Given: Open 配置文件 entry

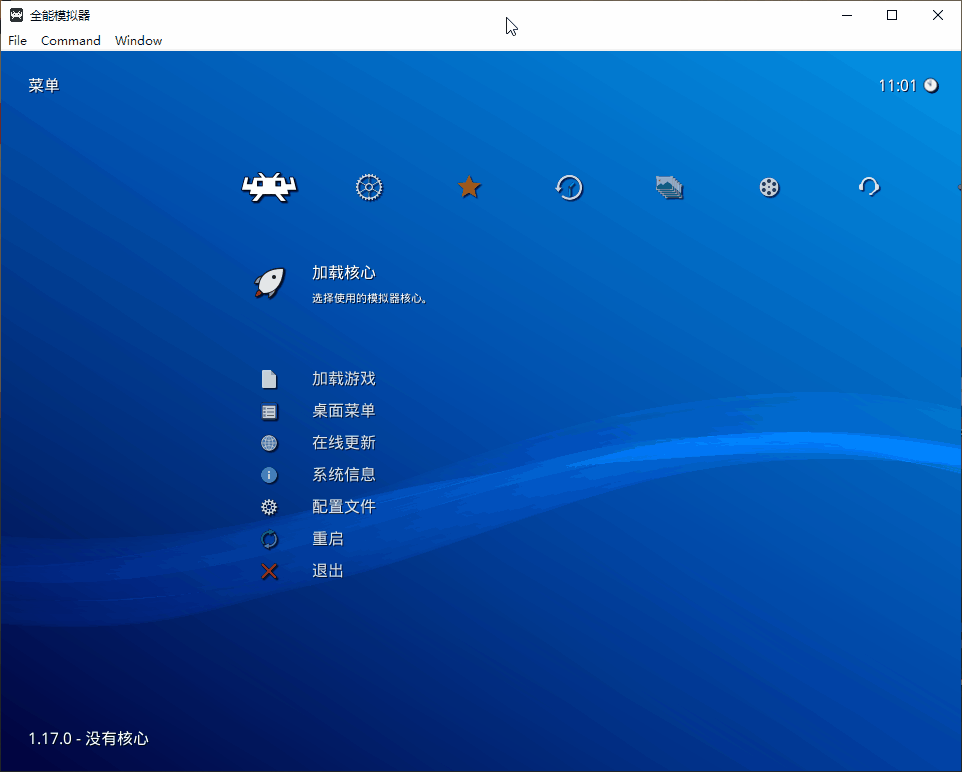Looking at the screenshot, I should (x=344, y=506).
